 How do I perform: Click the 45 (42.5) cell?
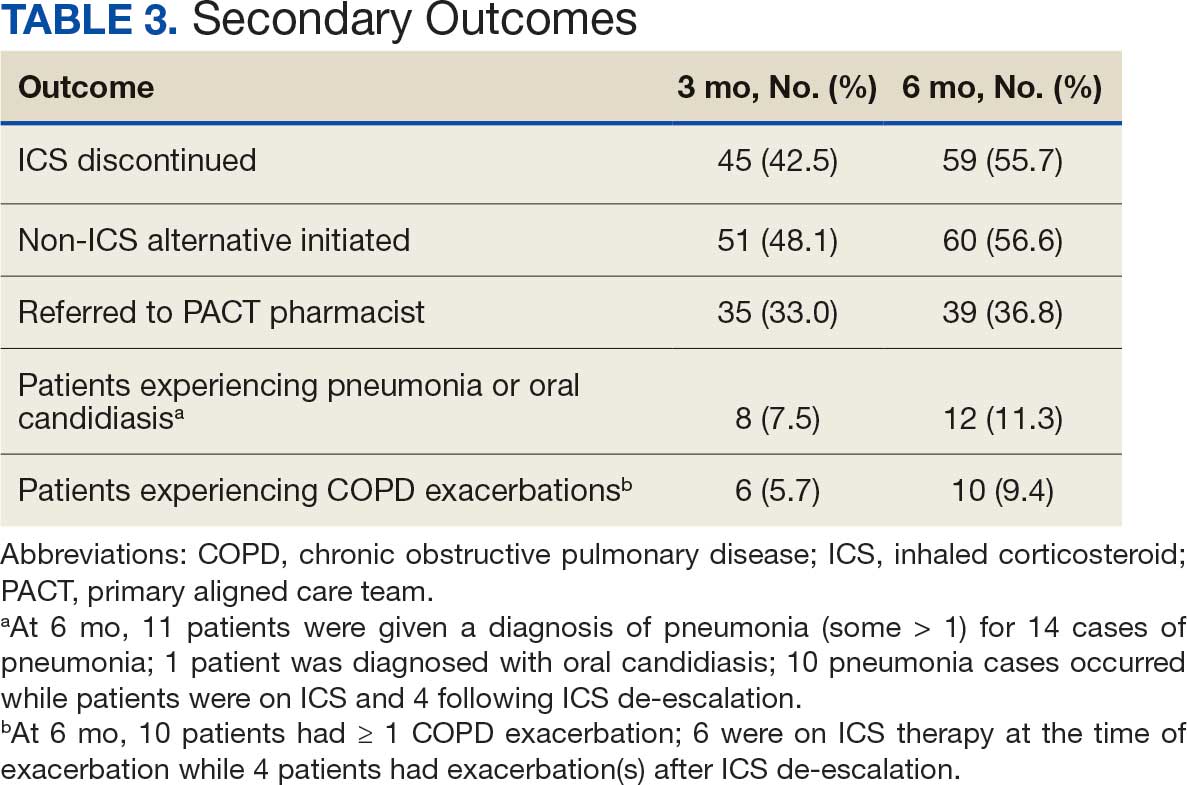(x=777, y=160)
